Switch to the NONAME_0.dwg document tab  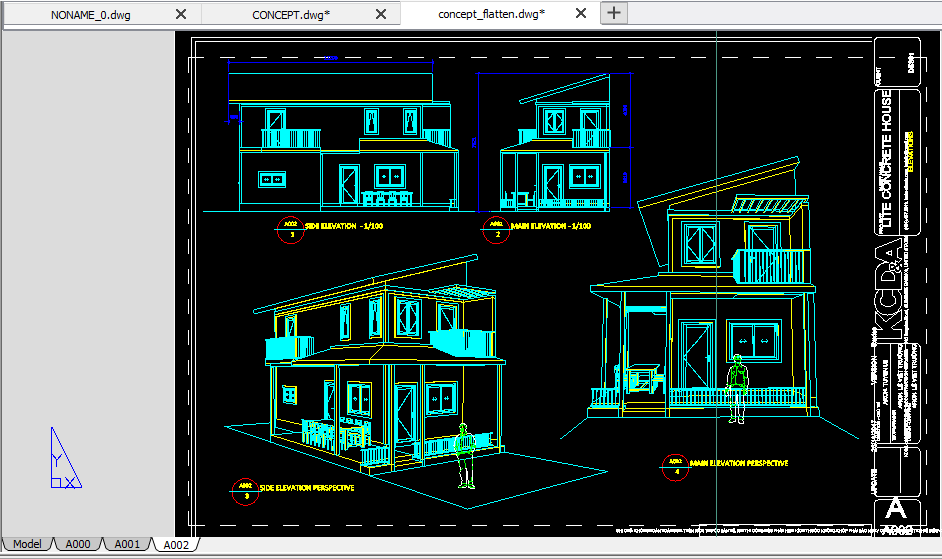(x=91, y=15)
